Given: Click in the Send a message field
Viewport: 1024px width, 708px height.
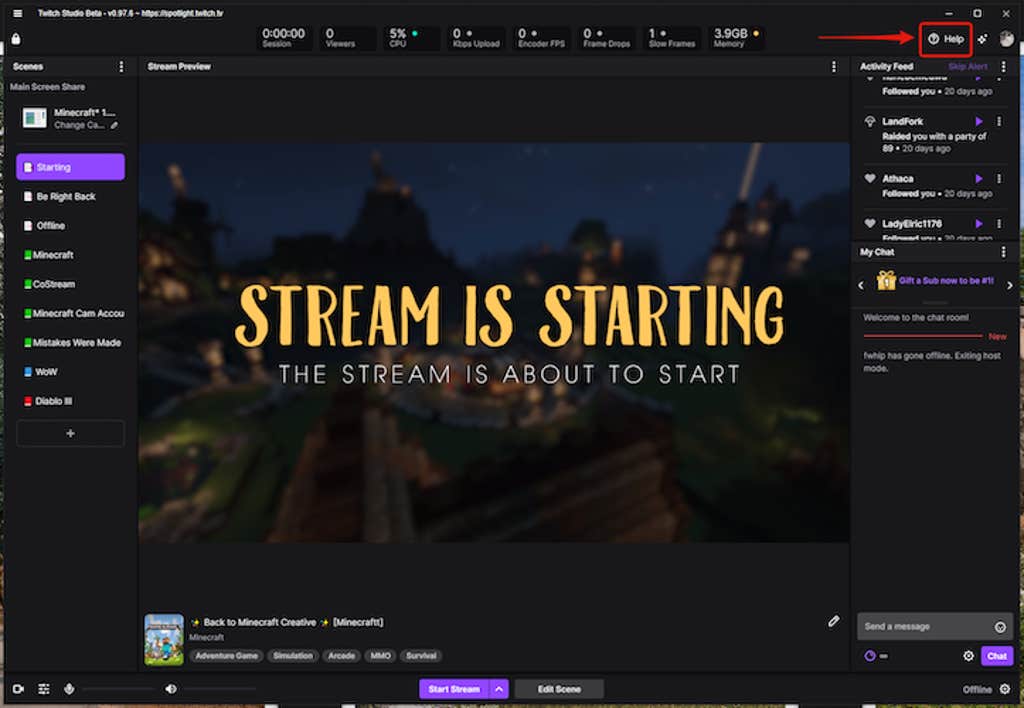Looking at the screenshot, I should 925,627.
